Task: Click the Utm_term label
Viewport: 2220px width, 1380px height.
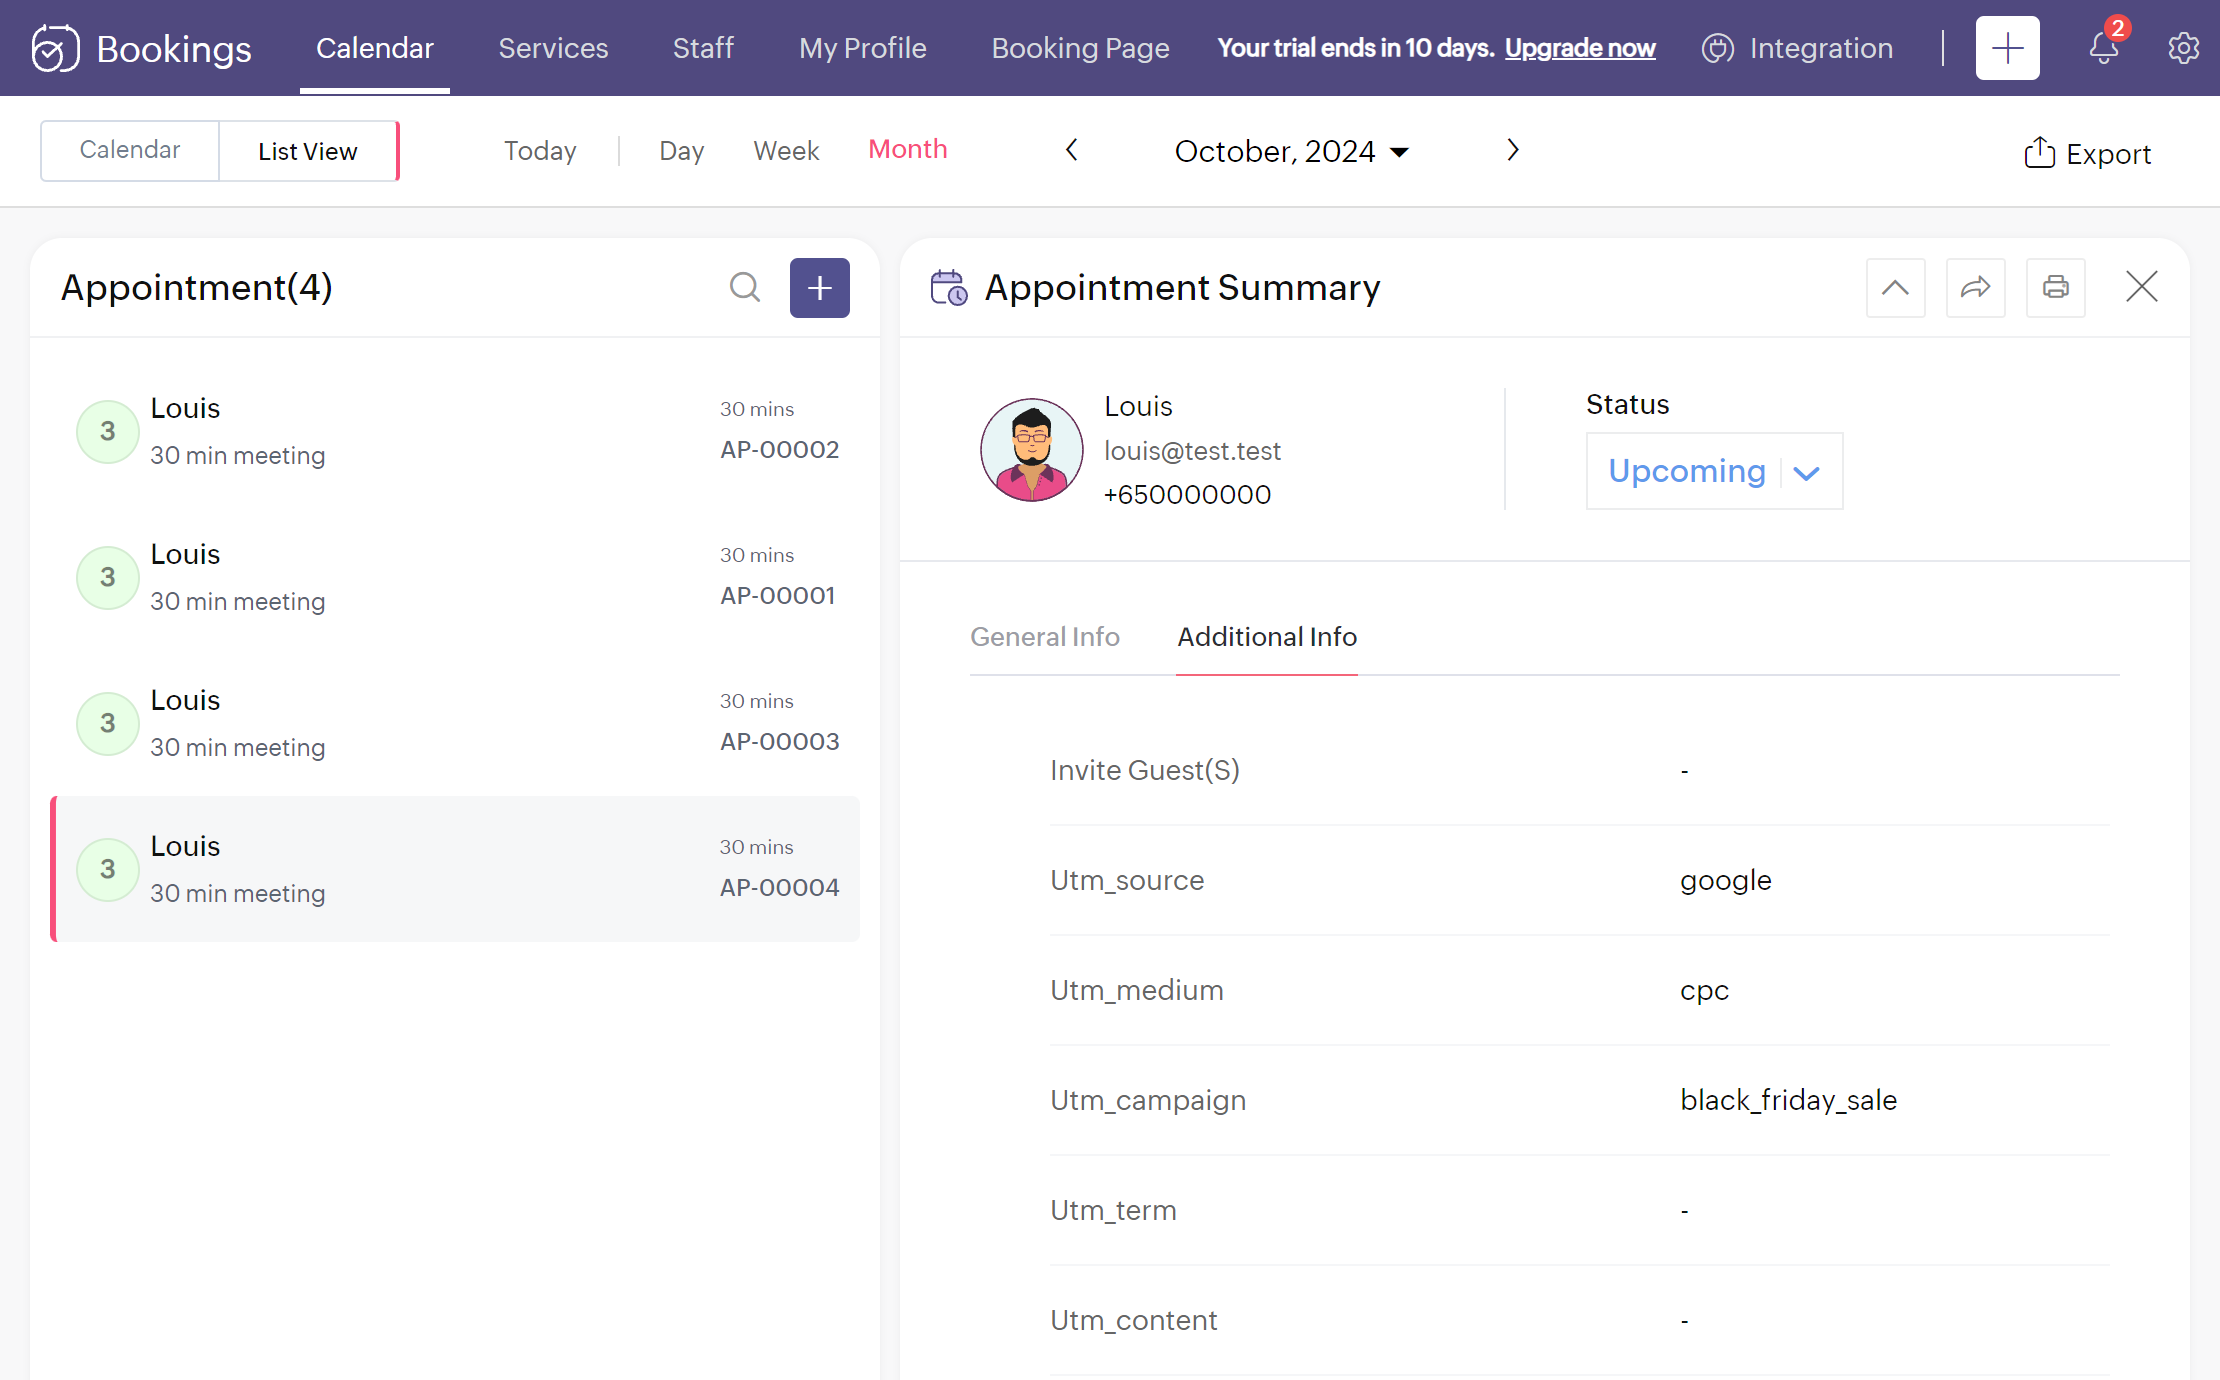Action: (1113, 1210)
